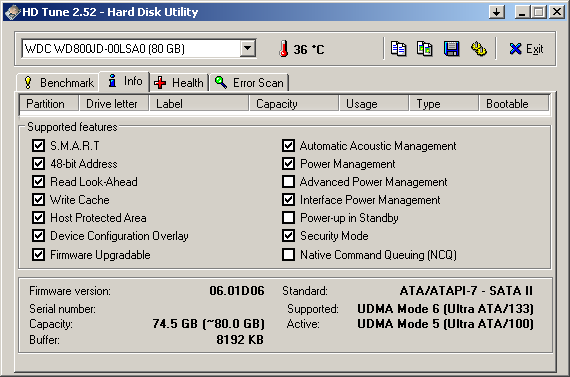Screen dimensions: 570x377
Task: Enable the Native Command Queuing (NCQ) checkbox
Action: 288,254
